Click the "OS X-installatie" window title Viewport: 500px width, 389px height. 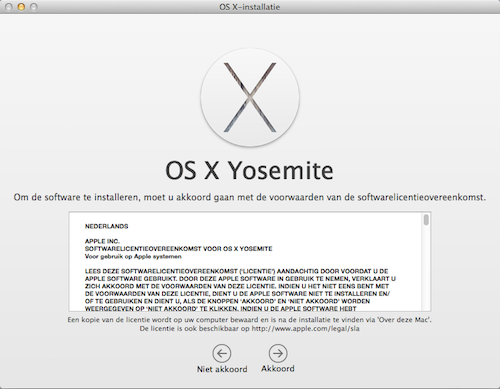[x=250, y=7]
